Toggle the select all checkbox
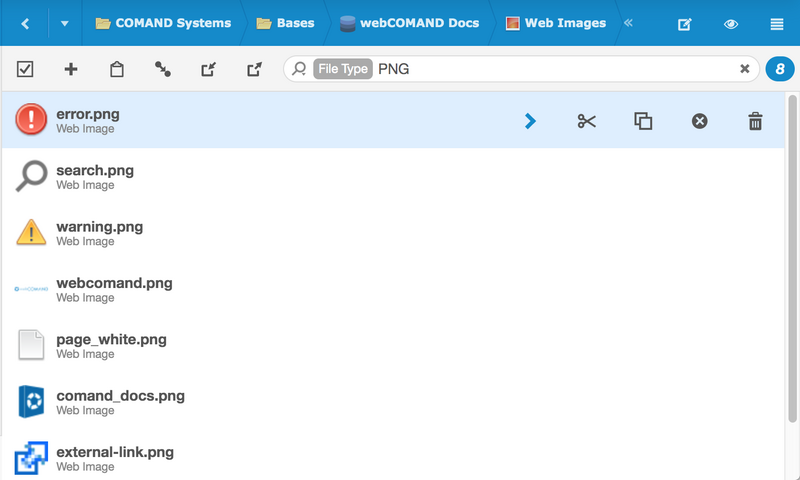 (25, 69)
